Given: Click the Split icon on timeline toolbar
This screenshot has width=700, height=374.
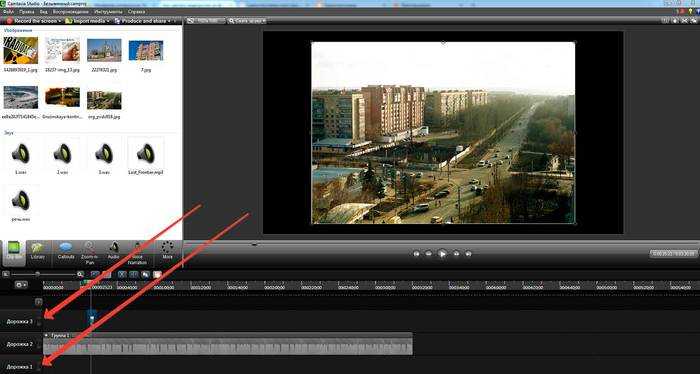Looking at the screenshot, I should coord(133,274).
